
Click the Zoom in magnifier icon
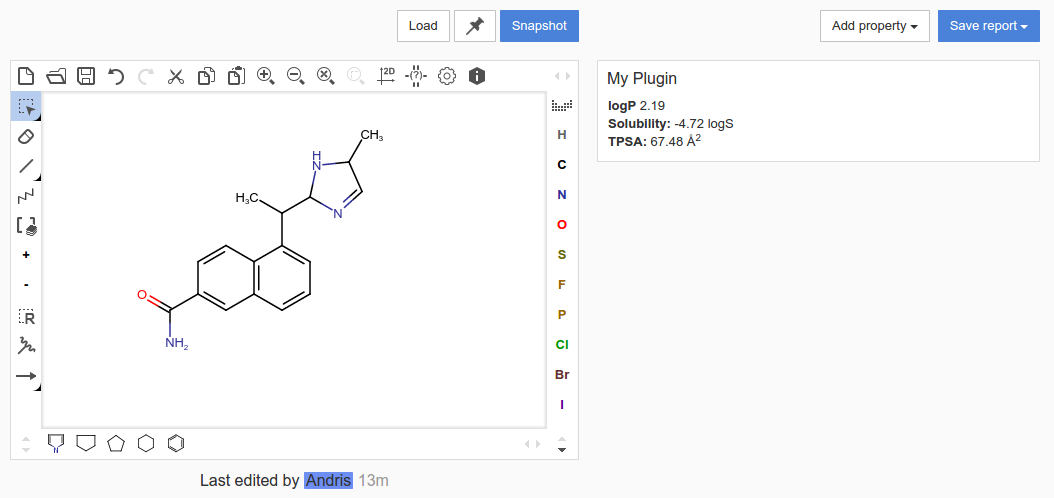[x=266, y=76]
